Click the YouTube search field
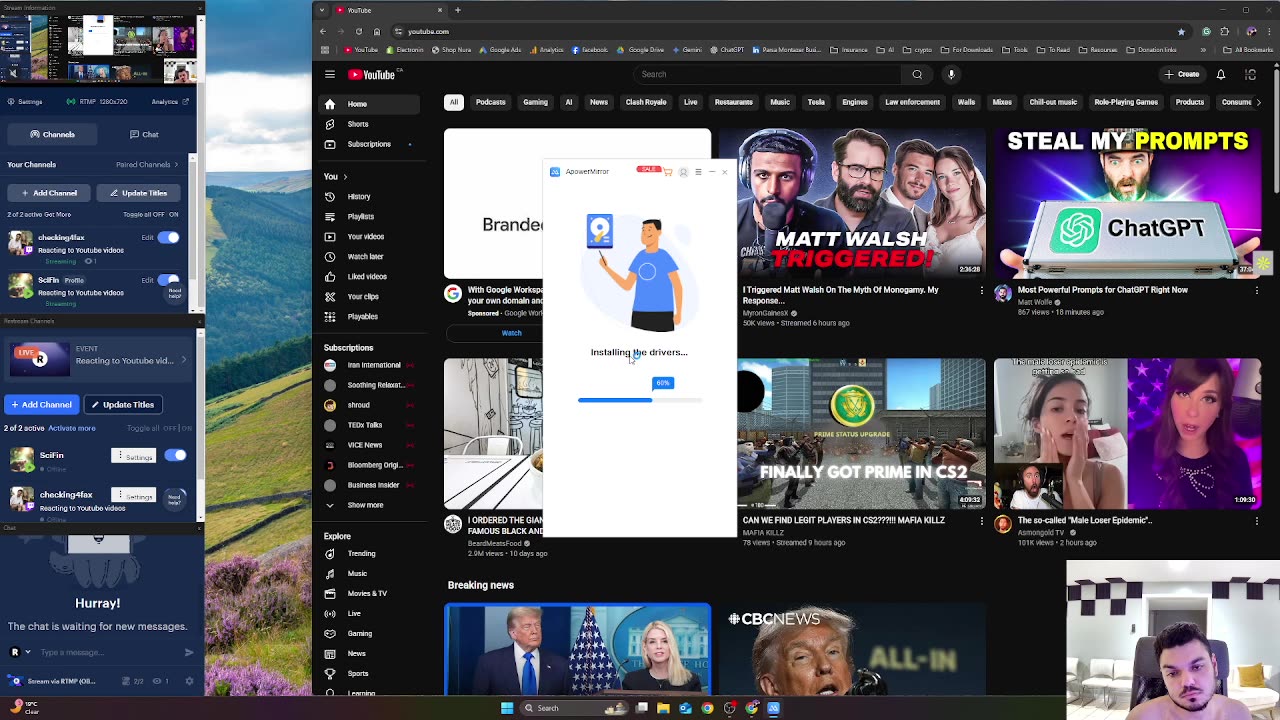Screen dimensions: 1280x720 (767, 74)
